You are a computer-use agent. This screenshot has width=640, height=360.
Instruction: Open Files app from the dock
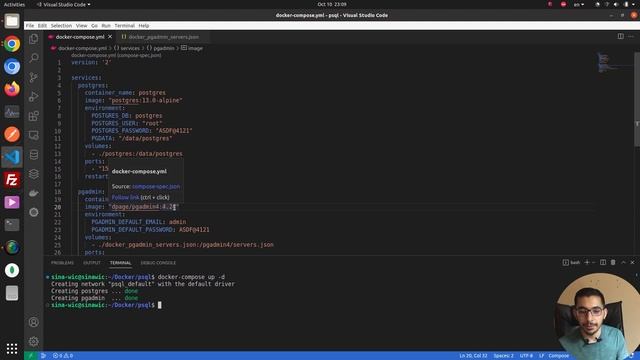click(x=12, y=21)
